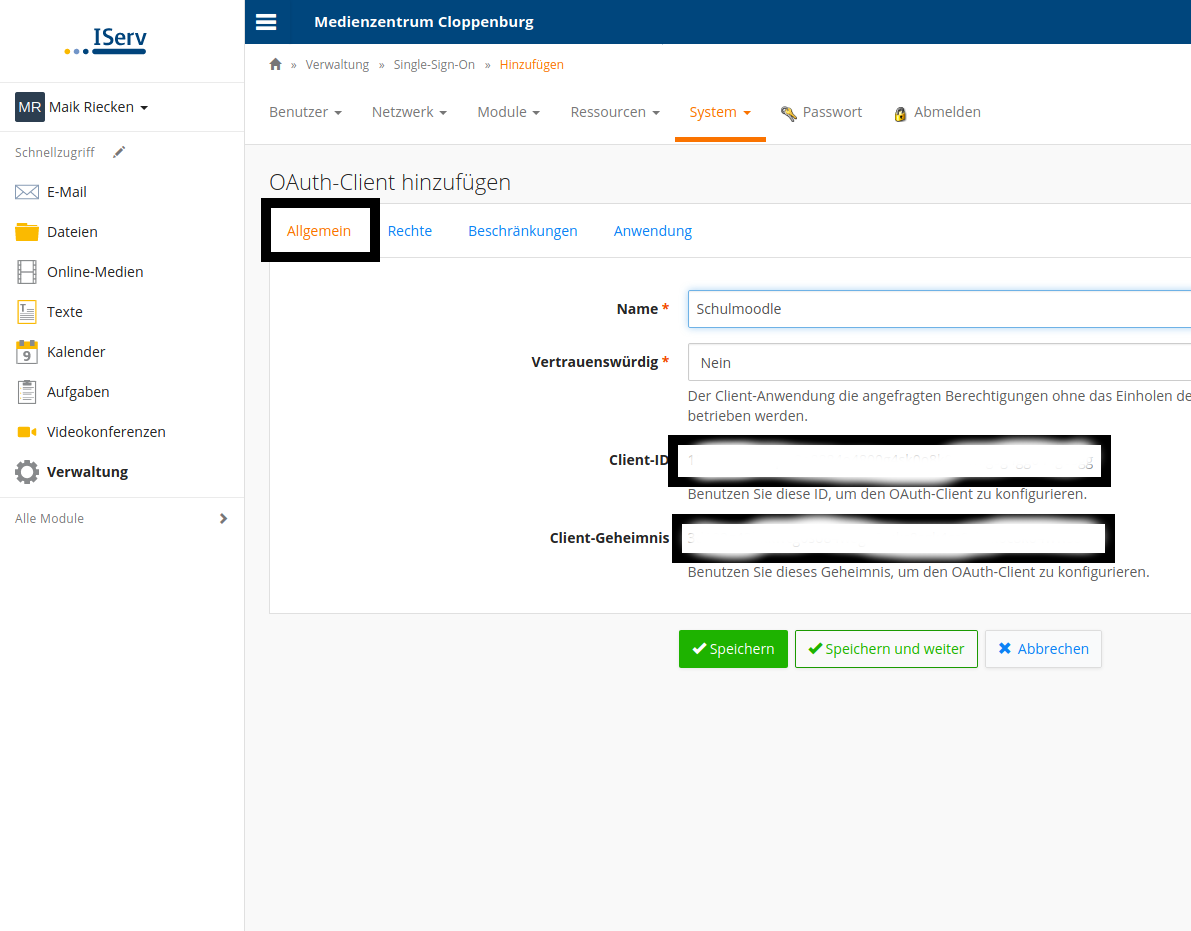Expand Alle Module chevron
The image size is (1191, 931).
(x=223, y=518)
